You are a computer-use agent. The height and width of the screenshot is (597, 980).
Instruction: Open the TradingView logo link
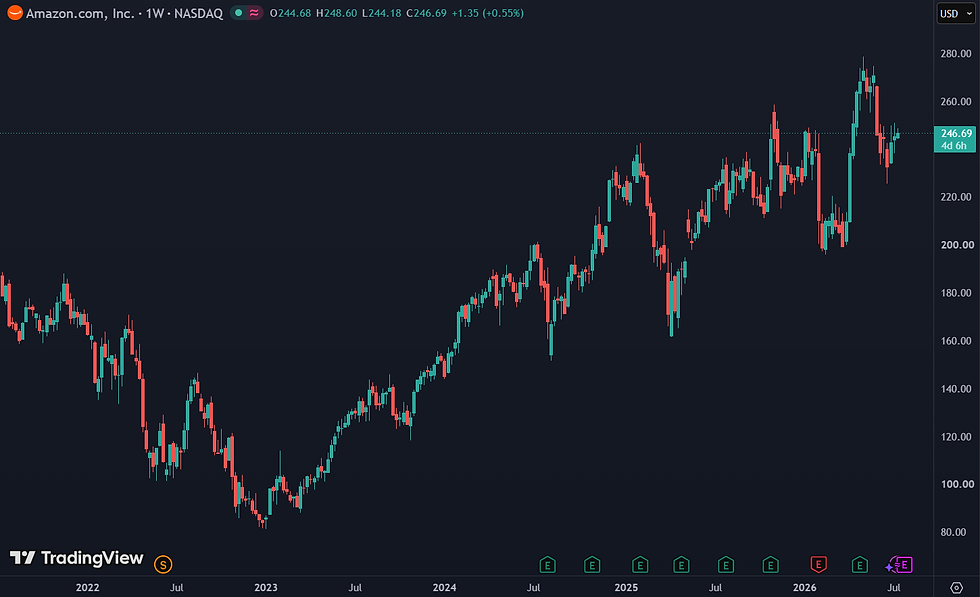[x=76, y=558]
